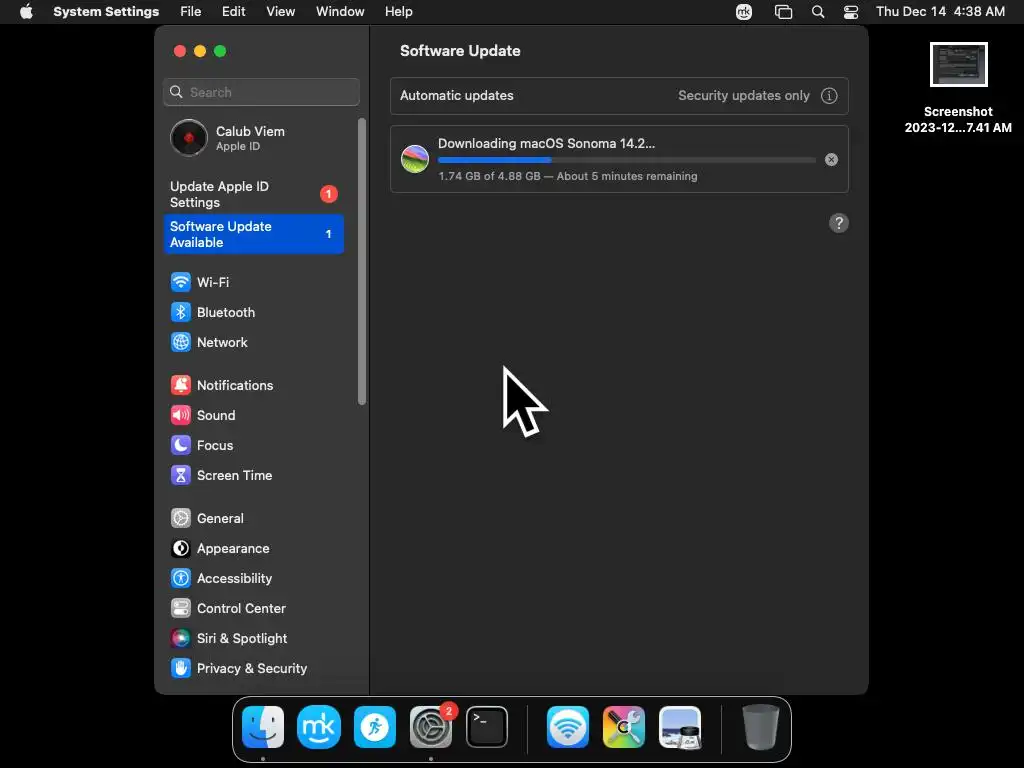This screenshot has height=768, width=1024.
Task: Open Privacy & Security settings
Action: pos(253,669)
